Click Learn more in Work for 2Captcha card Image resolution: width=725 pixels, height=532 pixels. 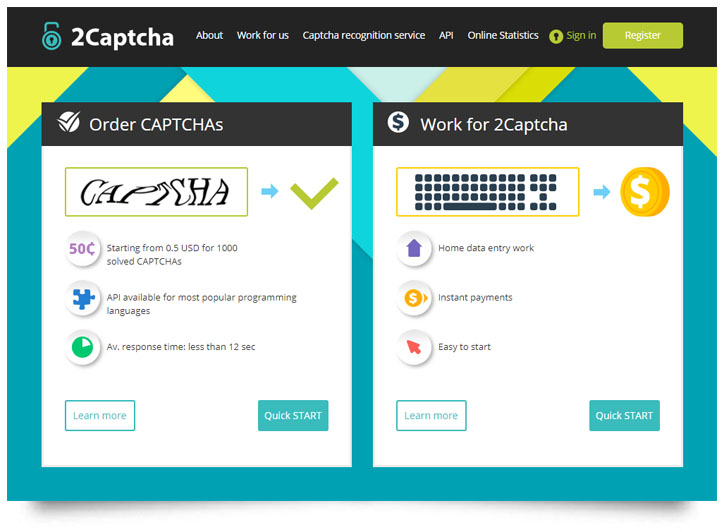tap(431, 416)
